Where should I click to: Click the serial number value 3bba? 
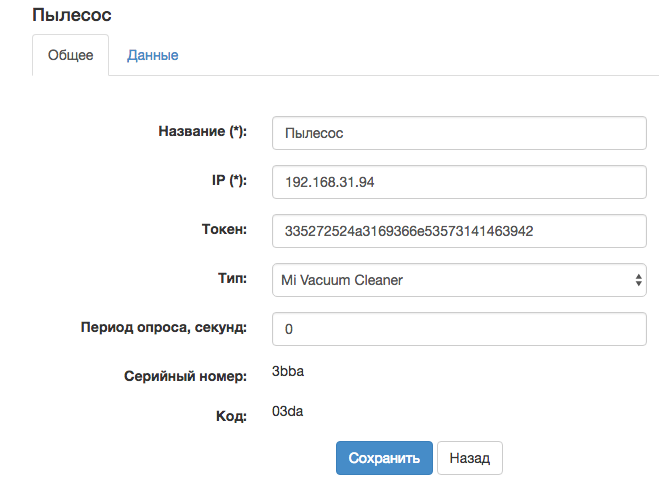287,371
